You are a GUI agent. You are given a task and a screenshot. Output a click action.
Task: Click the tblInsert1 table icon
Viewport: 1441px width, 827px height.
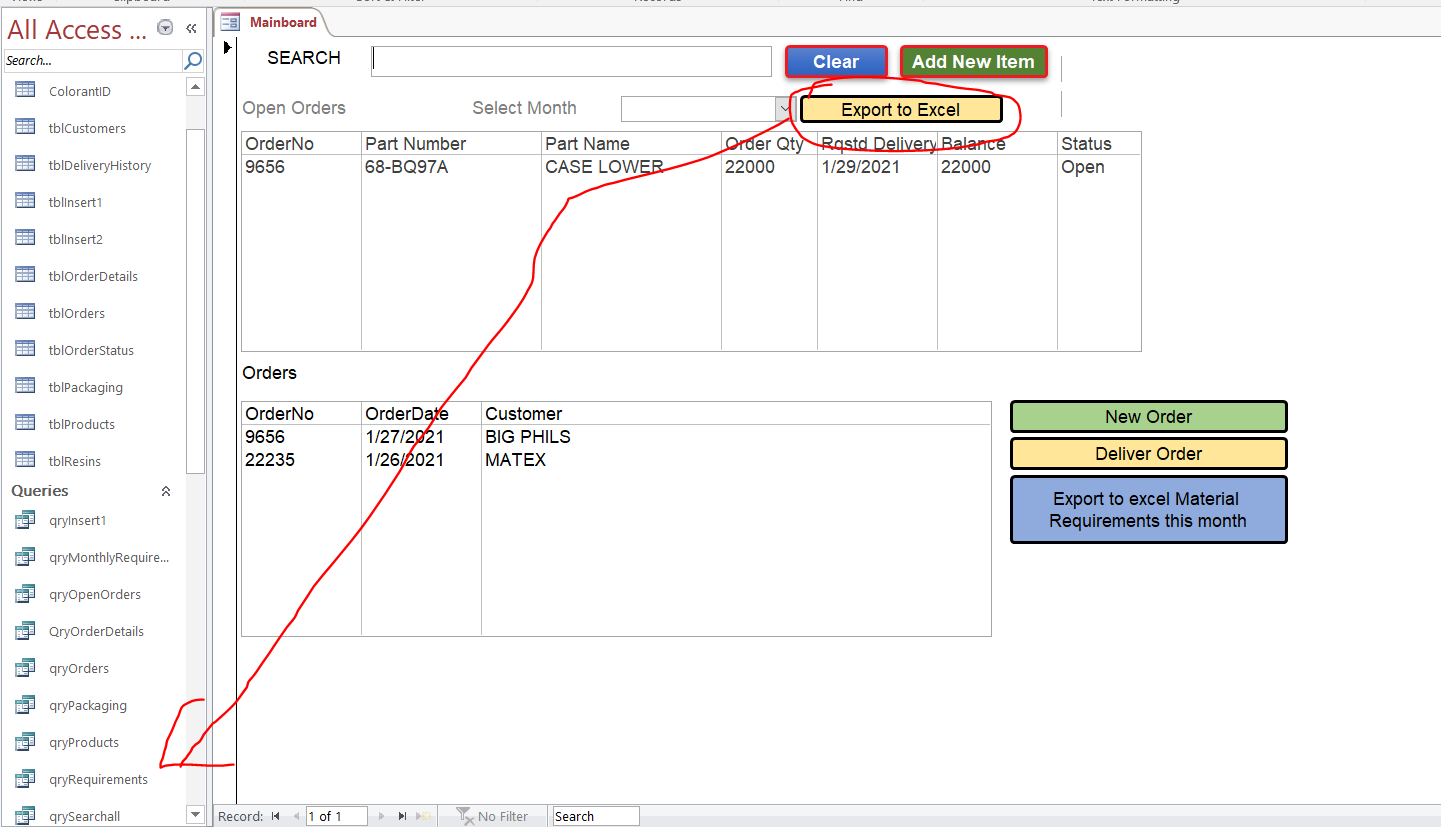pos(26,202)
